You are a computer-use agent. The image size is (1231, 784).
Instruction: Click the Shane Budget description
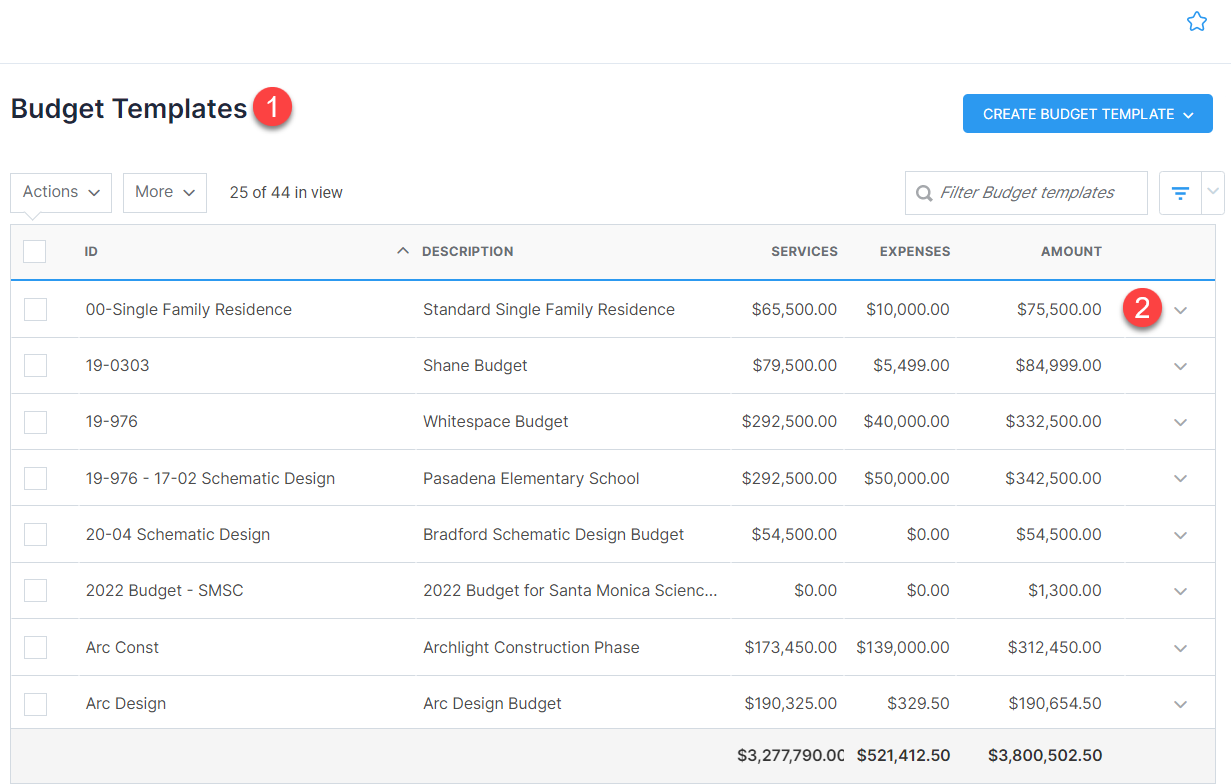pos(475,365)
